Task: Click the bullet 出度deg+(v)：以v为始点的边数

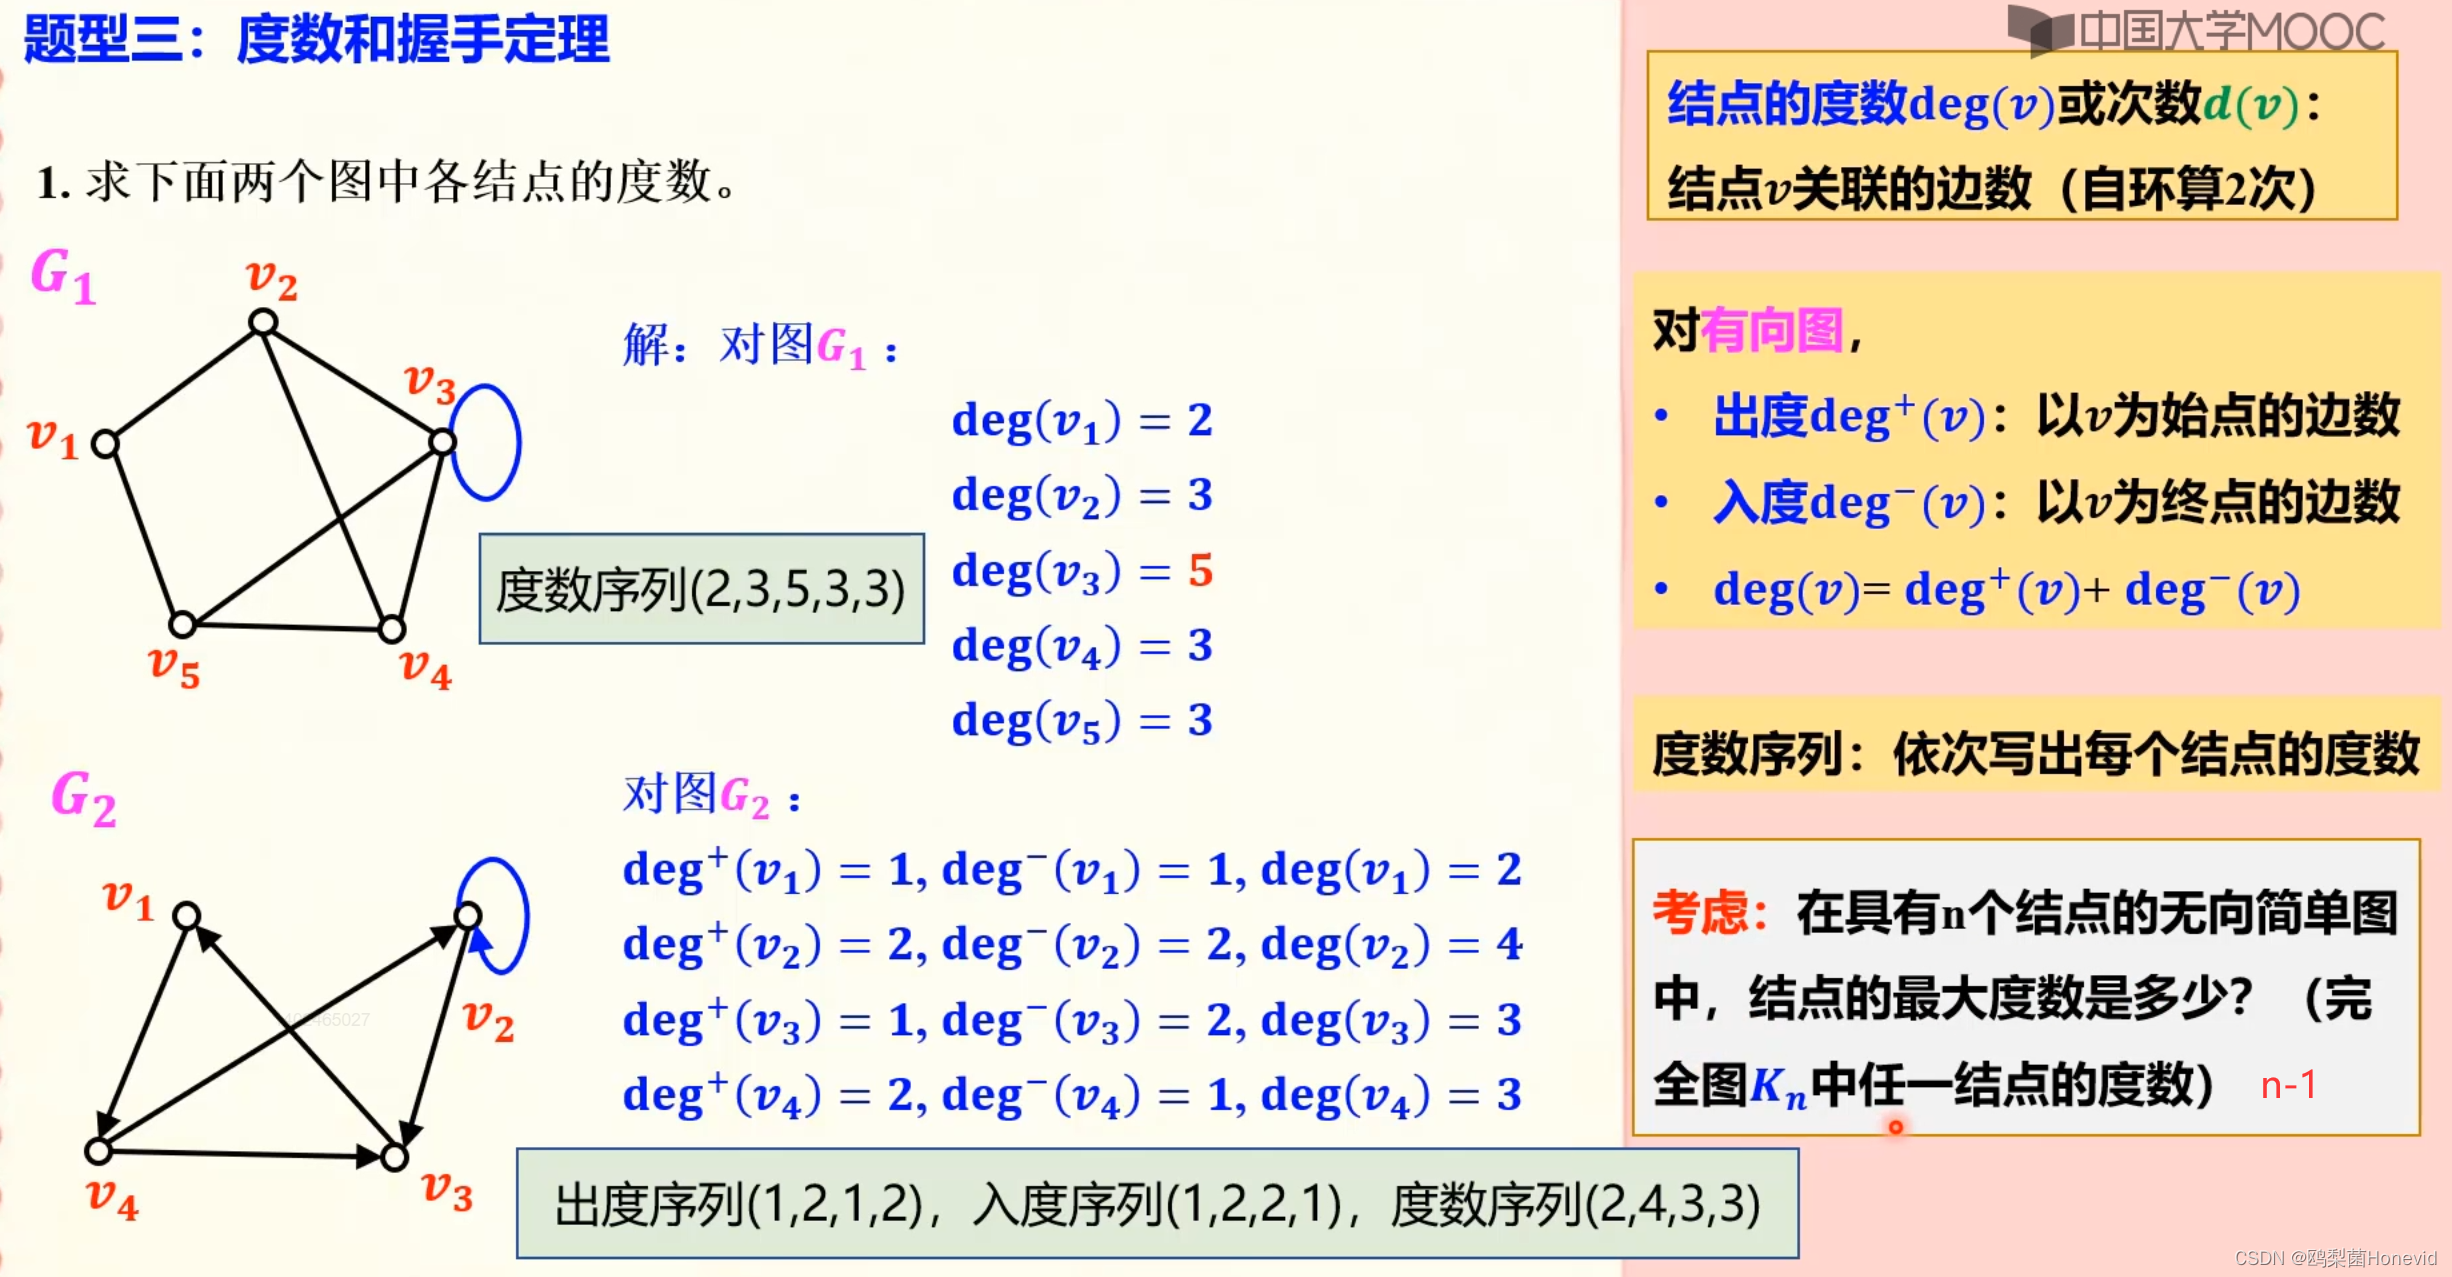Action: click(x=2056, y=416)
